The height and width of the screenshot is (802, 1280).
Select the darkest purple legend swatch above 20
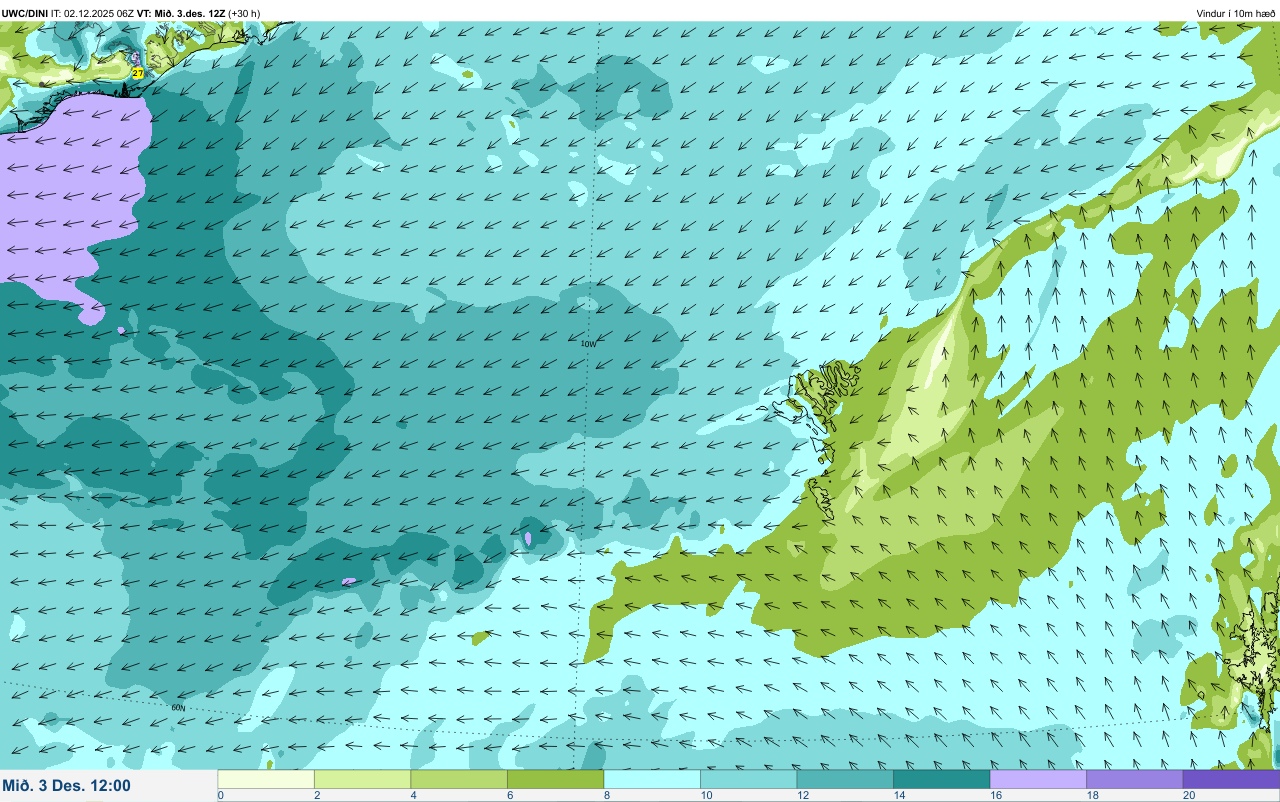[1231, 779]
